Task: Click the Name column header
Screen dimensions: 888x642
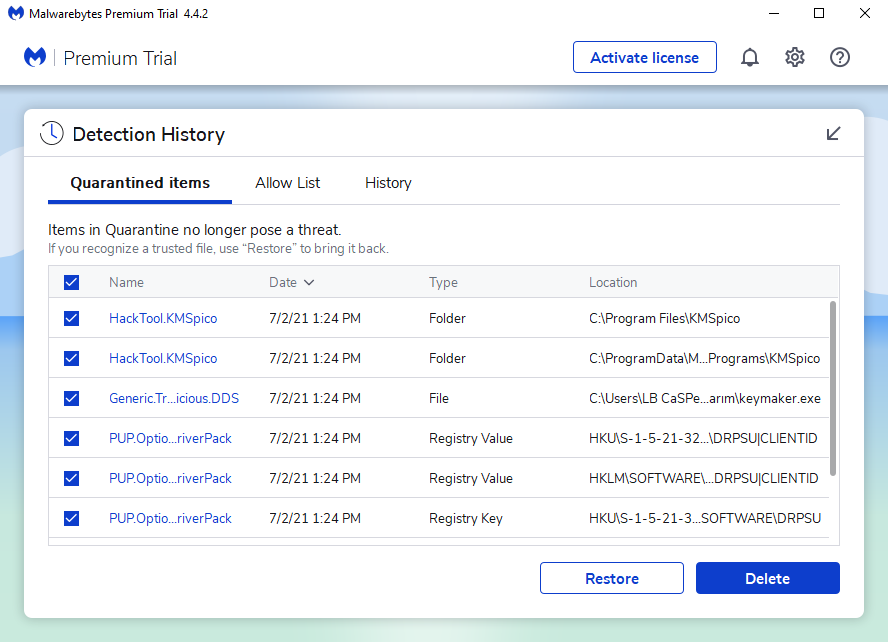Action: [126, 283]
